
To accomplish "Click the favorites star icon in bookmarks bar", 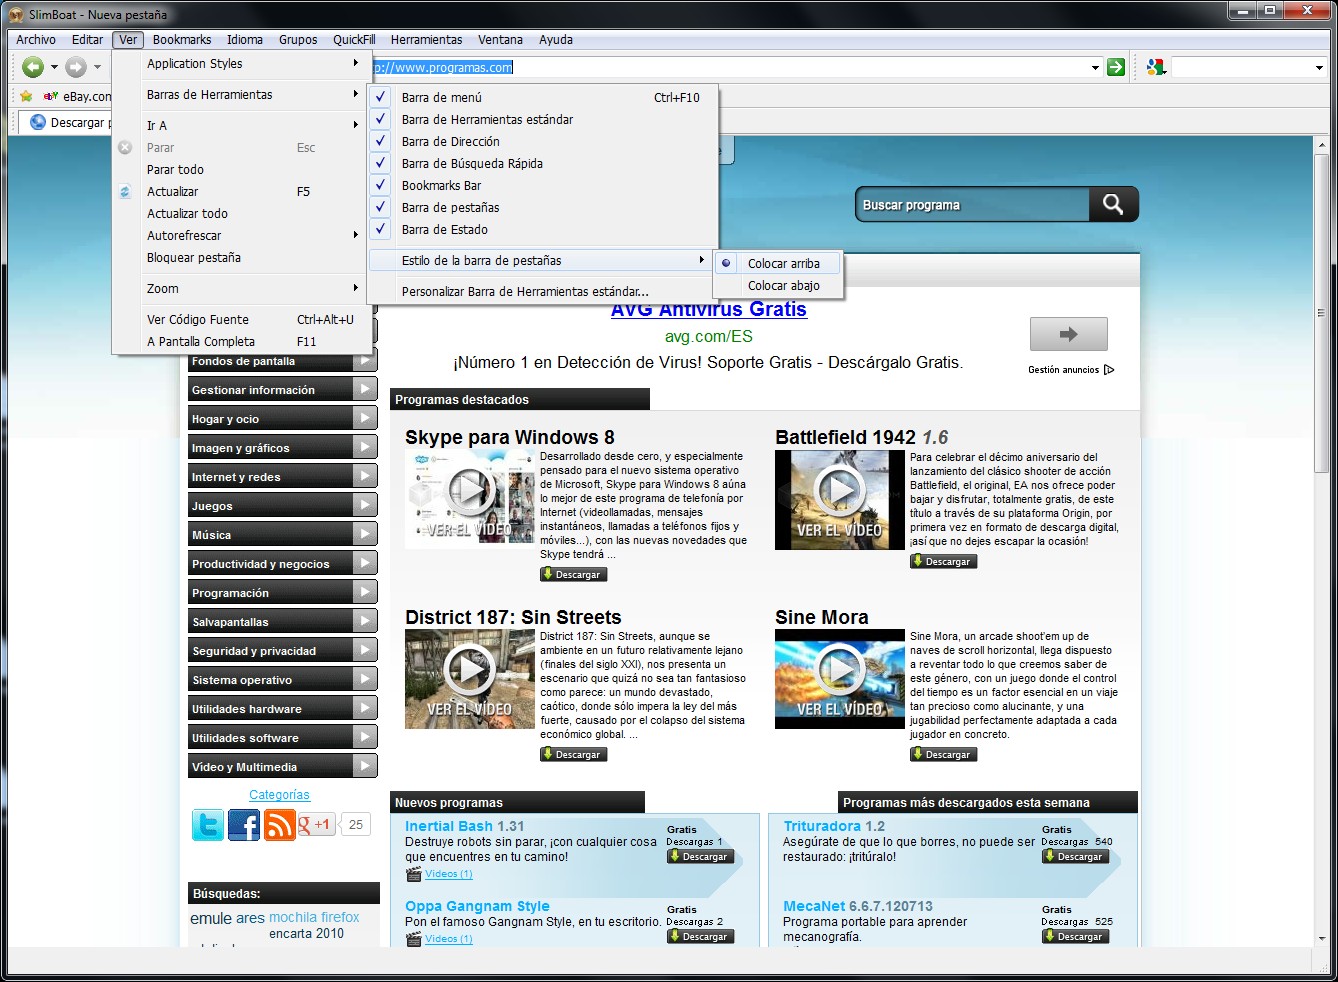I will tap(26, 96).
